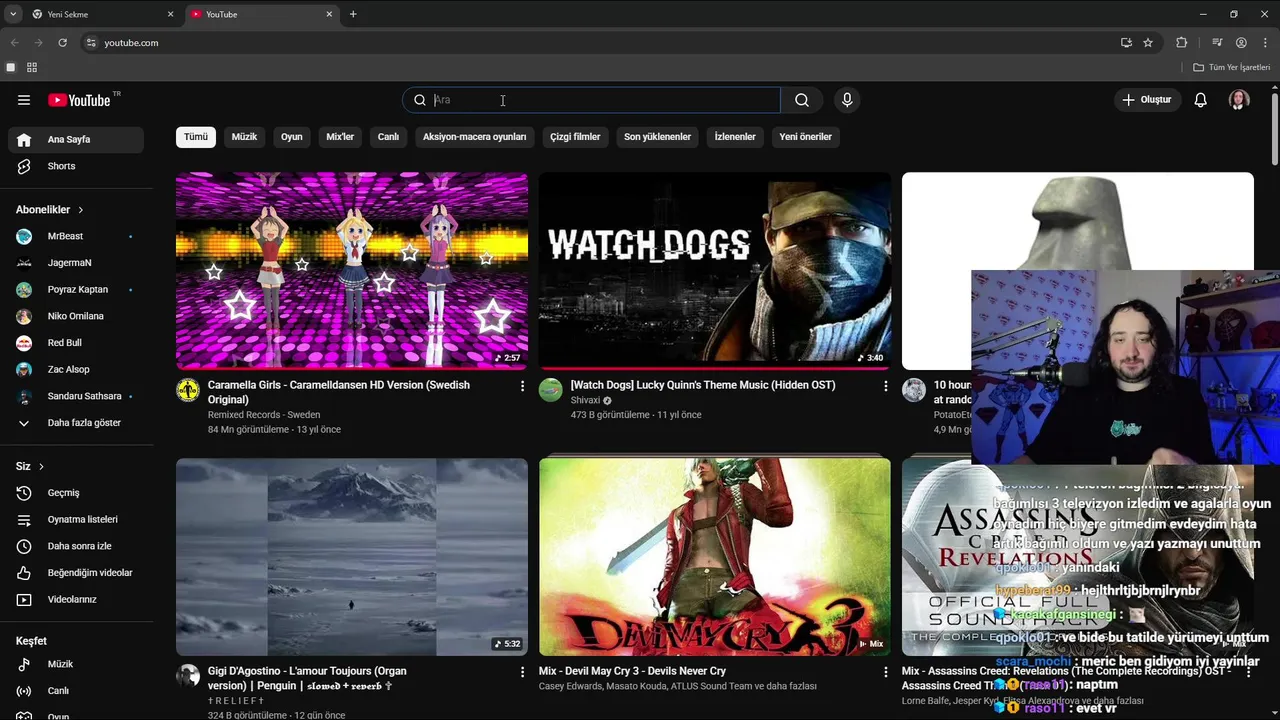Viewport: 1280px width, 720px height.
Task: Open options for Watch Dogs video
Action: click(885, 386)
